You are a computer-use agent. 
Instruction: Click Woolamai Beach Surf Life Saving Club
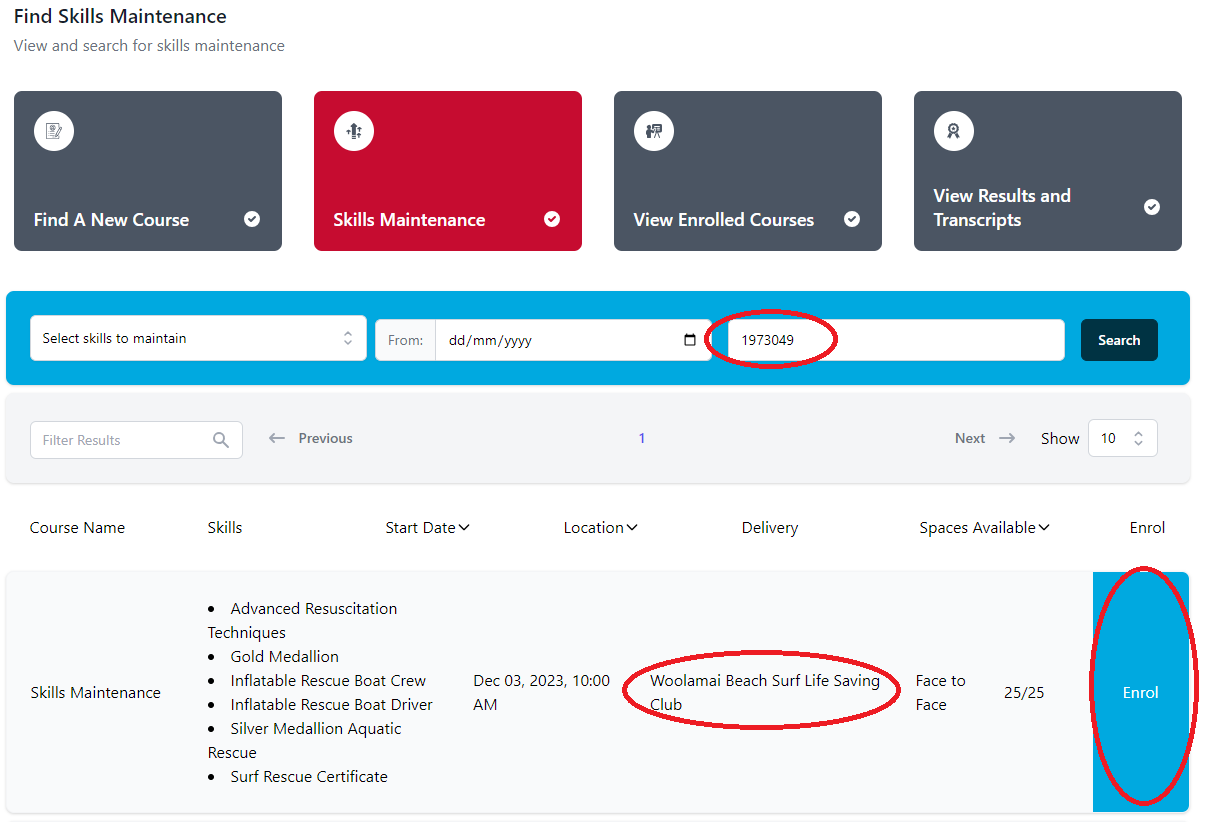[765, 692]
